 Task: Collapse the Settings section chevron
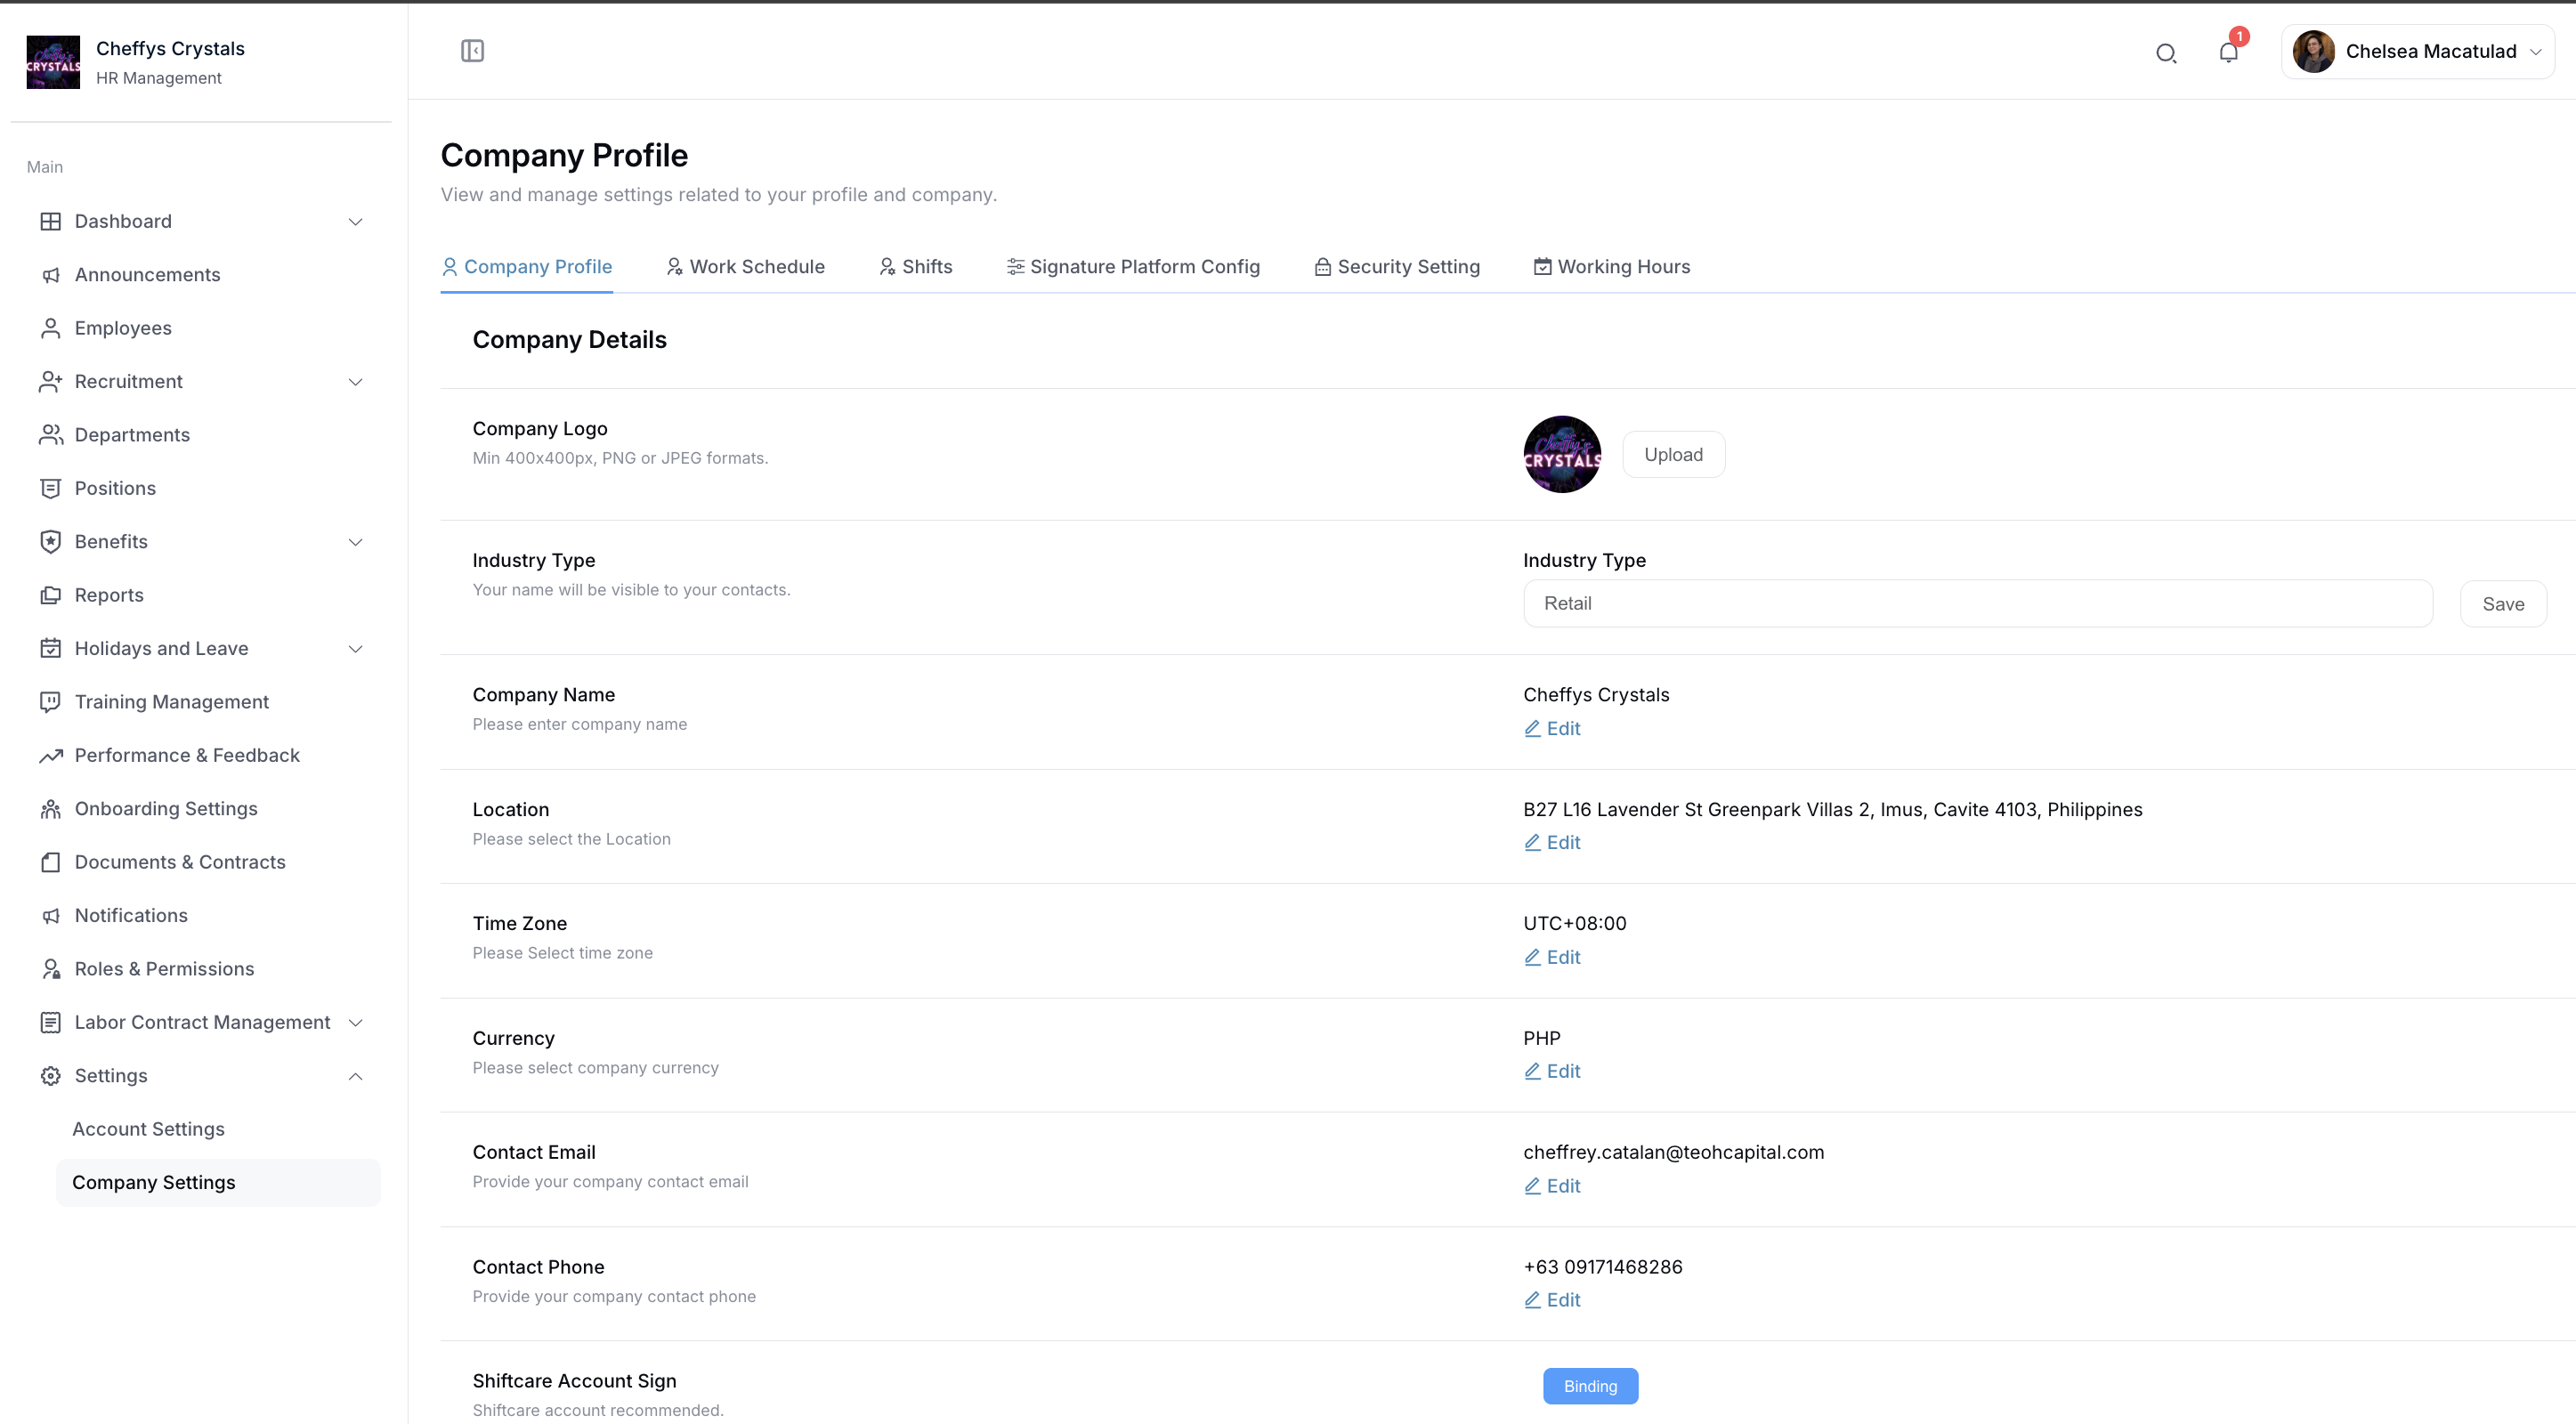[355, 1076]
